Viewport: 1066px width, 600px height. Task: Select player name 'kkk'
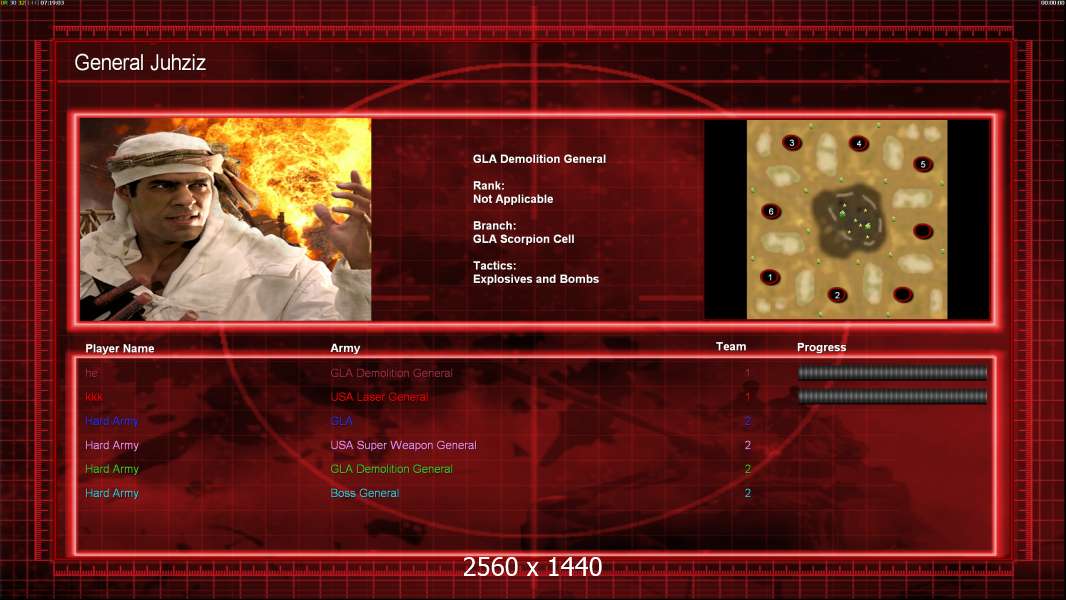coord(94,397)
